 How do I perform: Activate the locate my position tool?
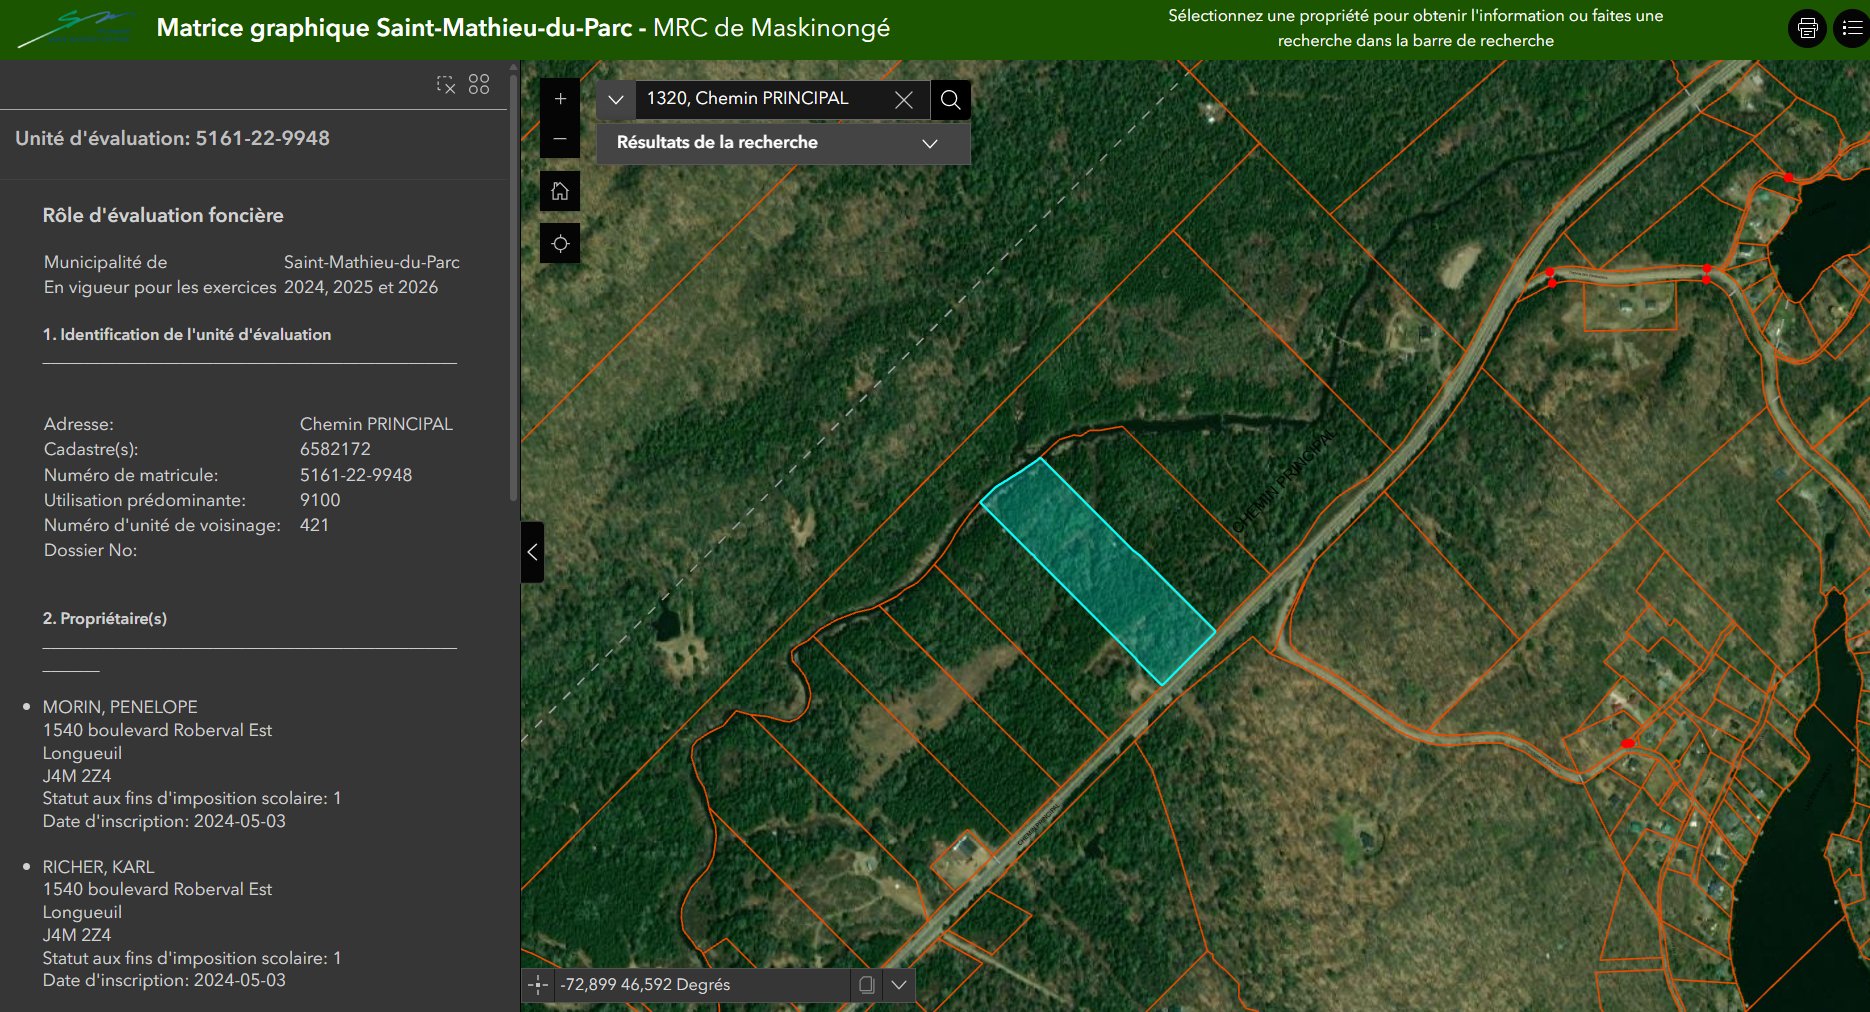click(560, 243)
